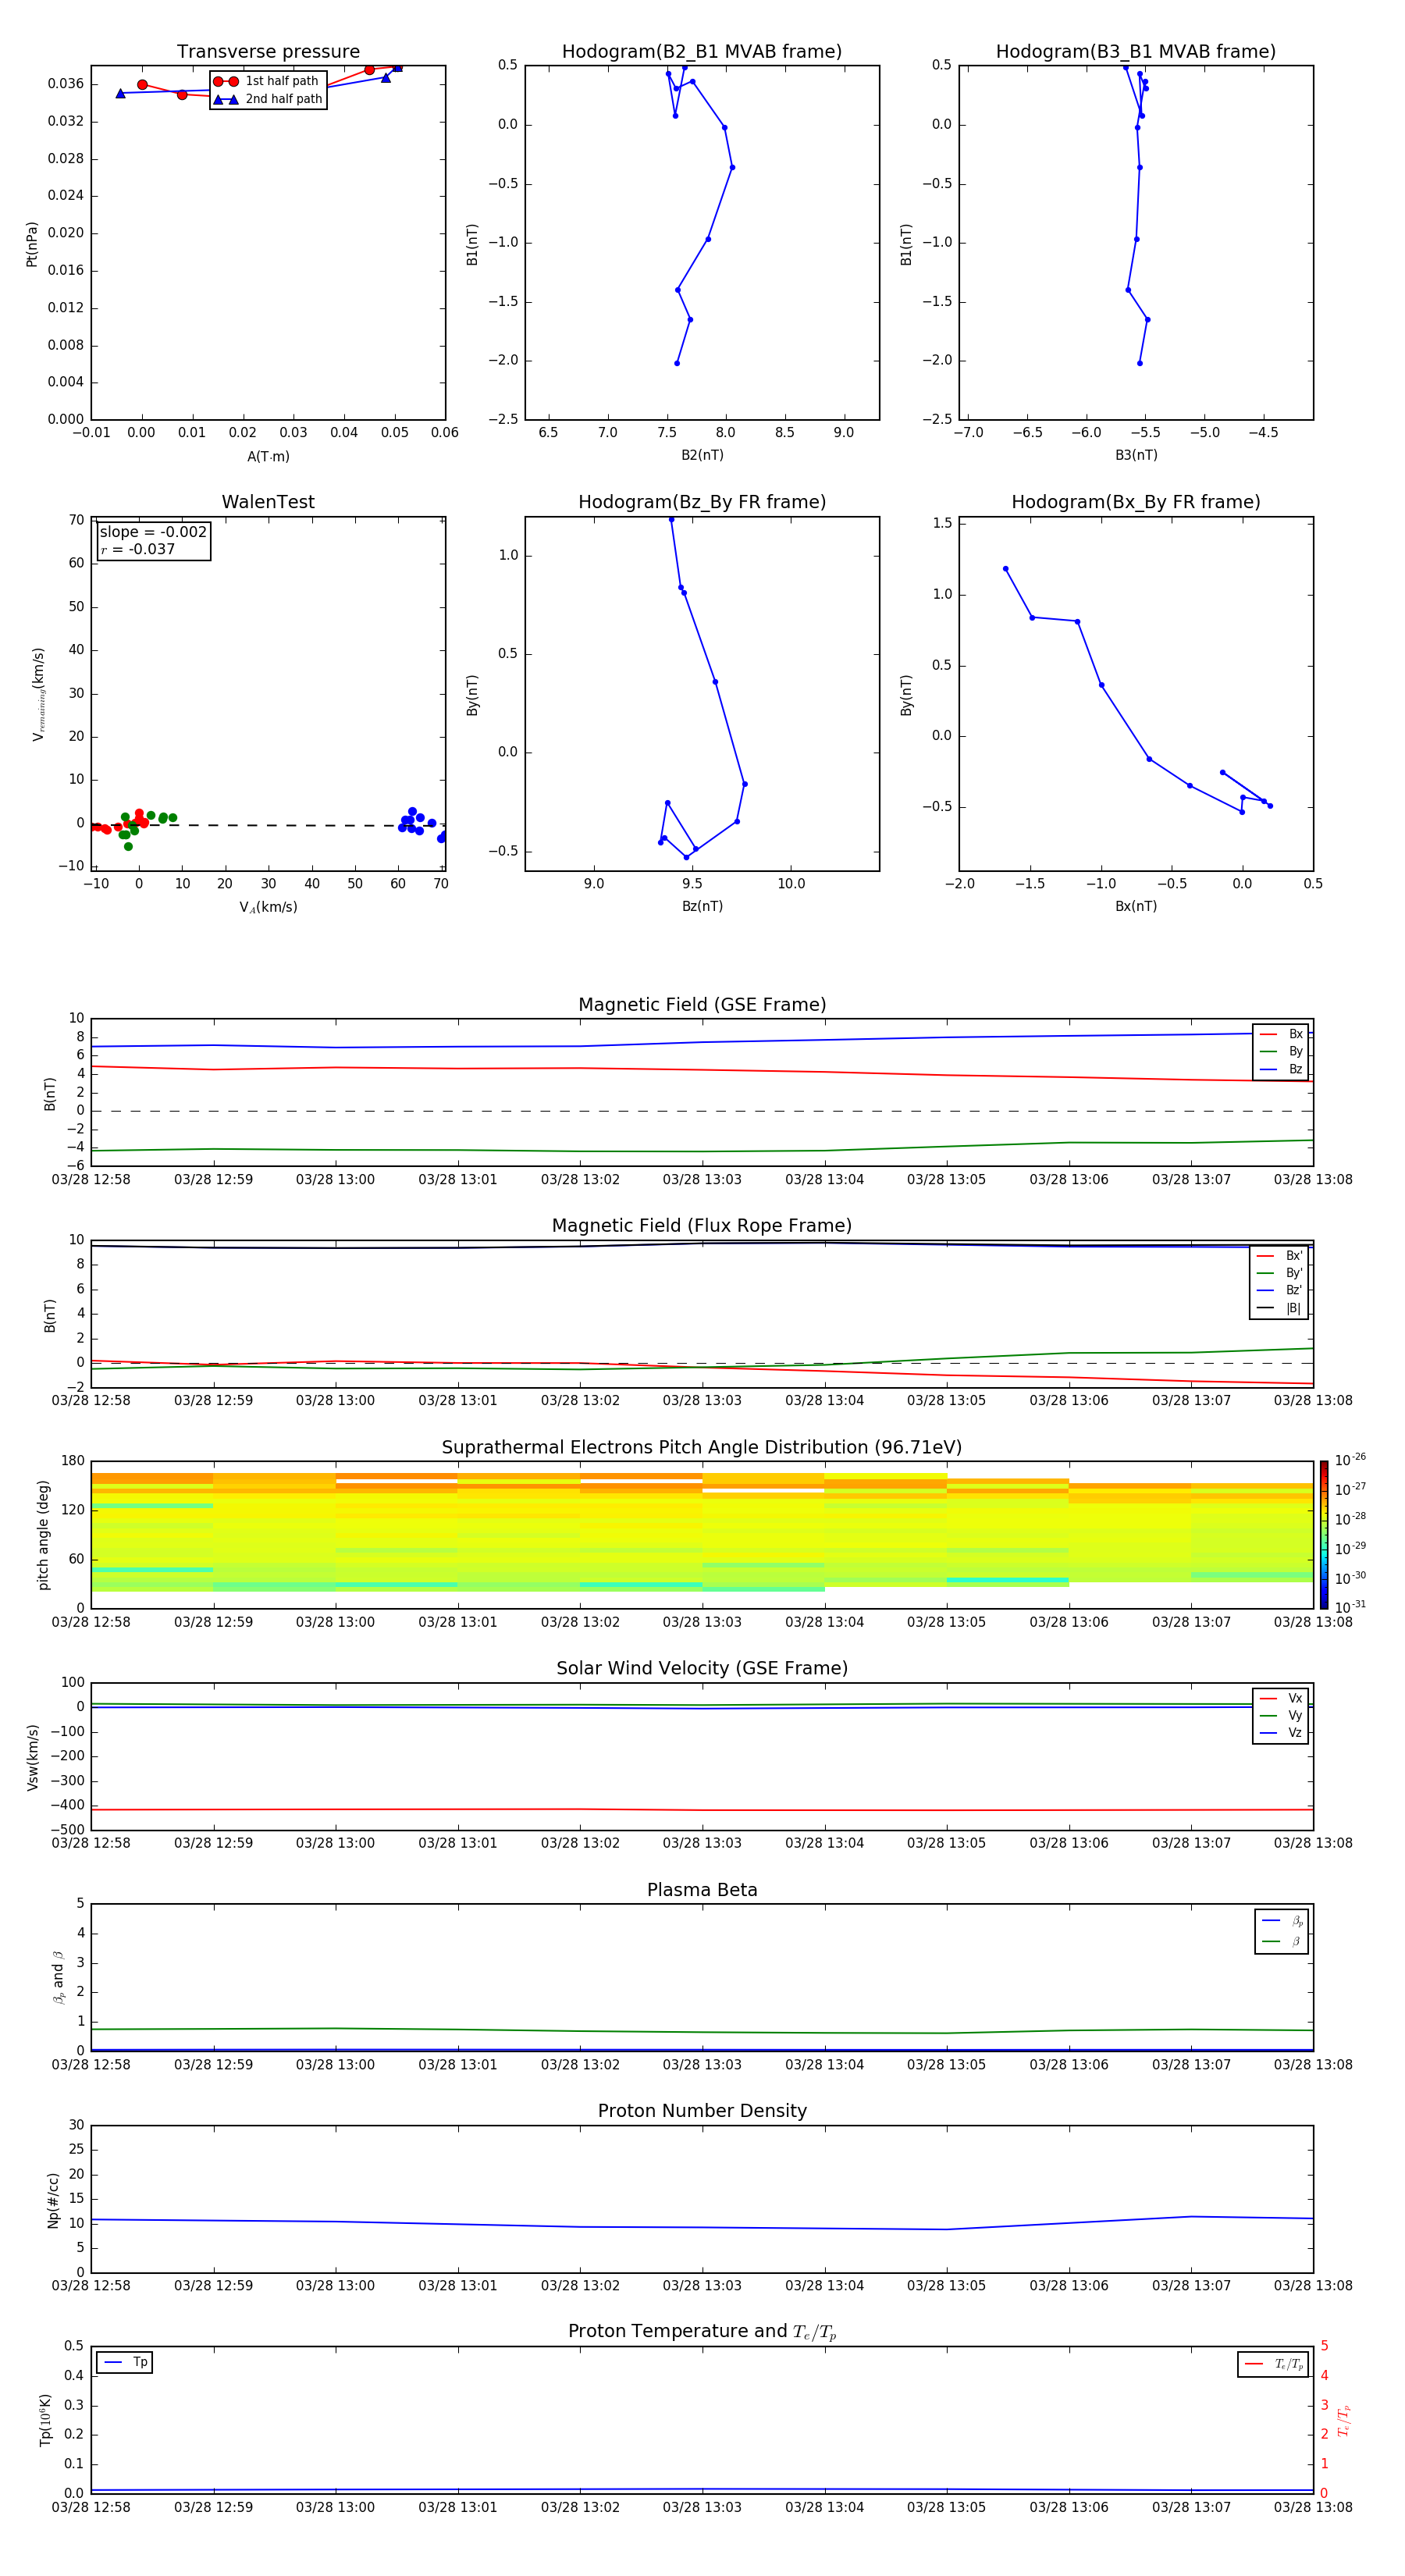Select Vx in the solar wind legend
The height and width of the screenshot is (2576, 1405).
(x=1281, y=1698)
